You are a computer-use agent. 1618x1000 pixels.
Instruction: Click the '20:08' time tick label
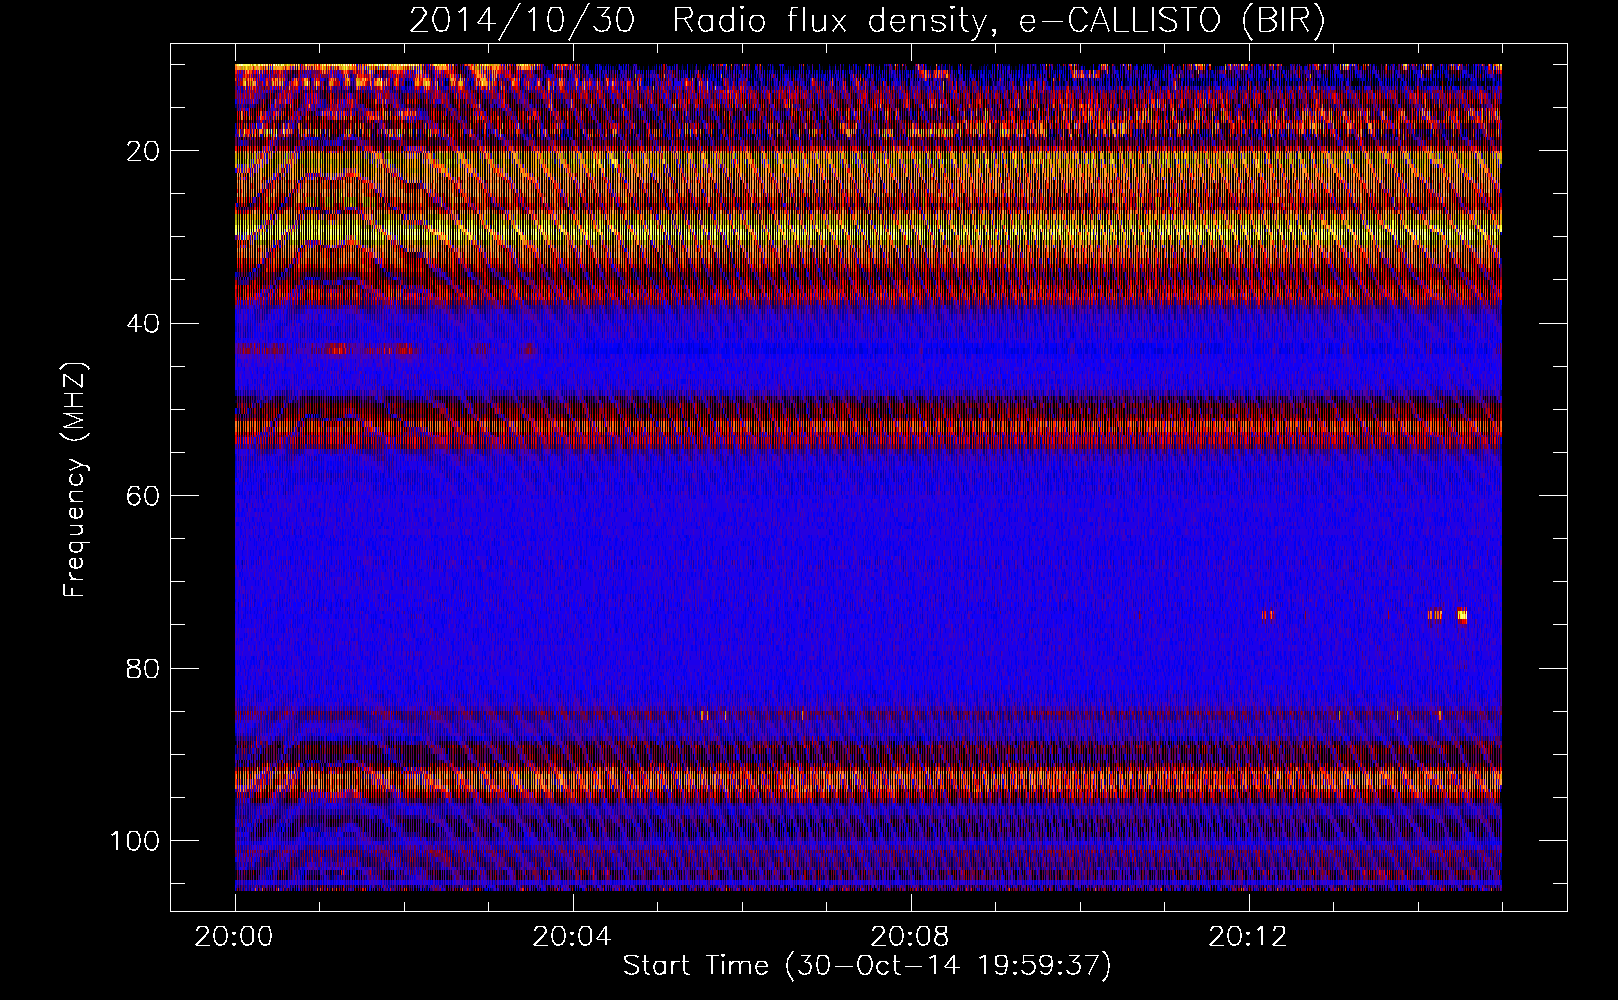(x=910, y=937)
